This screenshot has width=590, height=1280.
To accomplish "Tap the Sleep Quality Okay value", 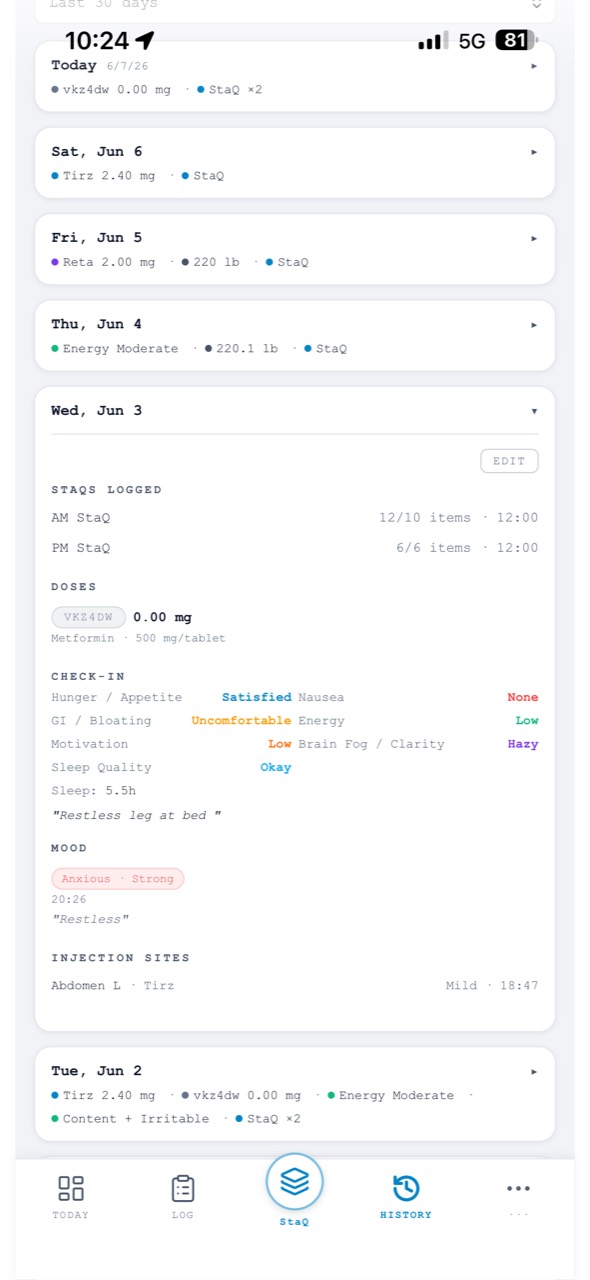I will point(276,767).
